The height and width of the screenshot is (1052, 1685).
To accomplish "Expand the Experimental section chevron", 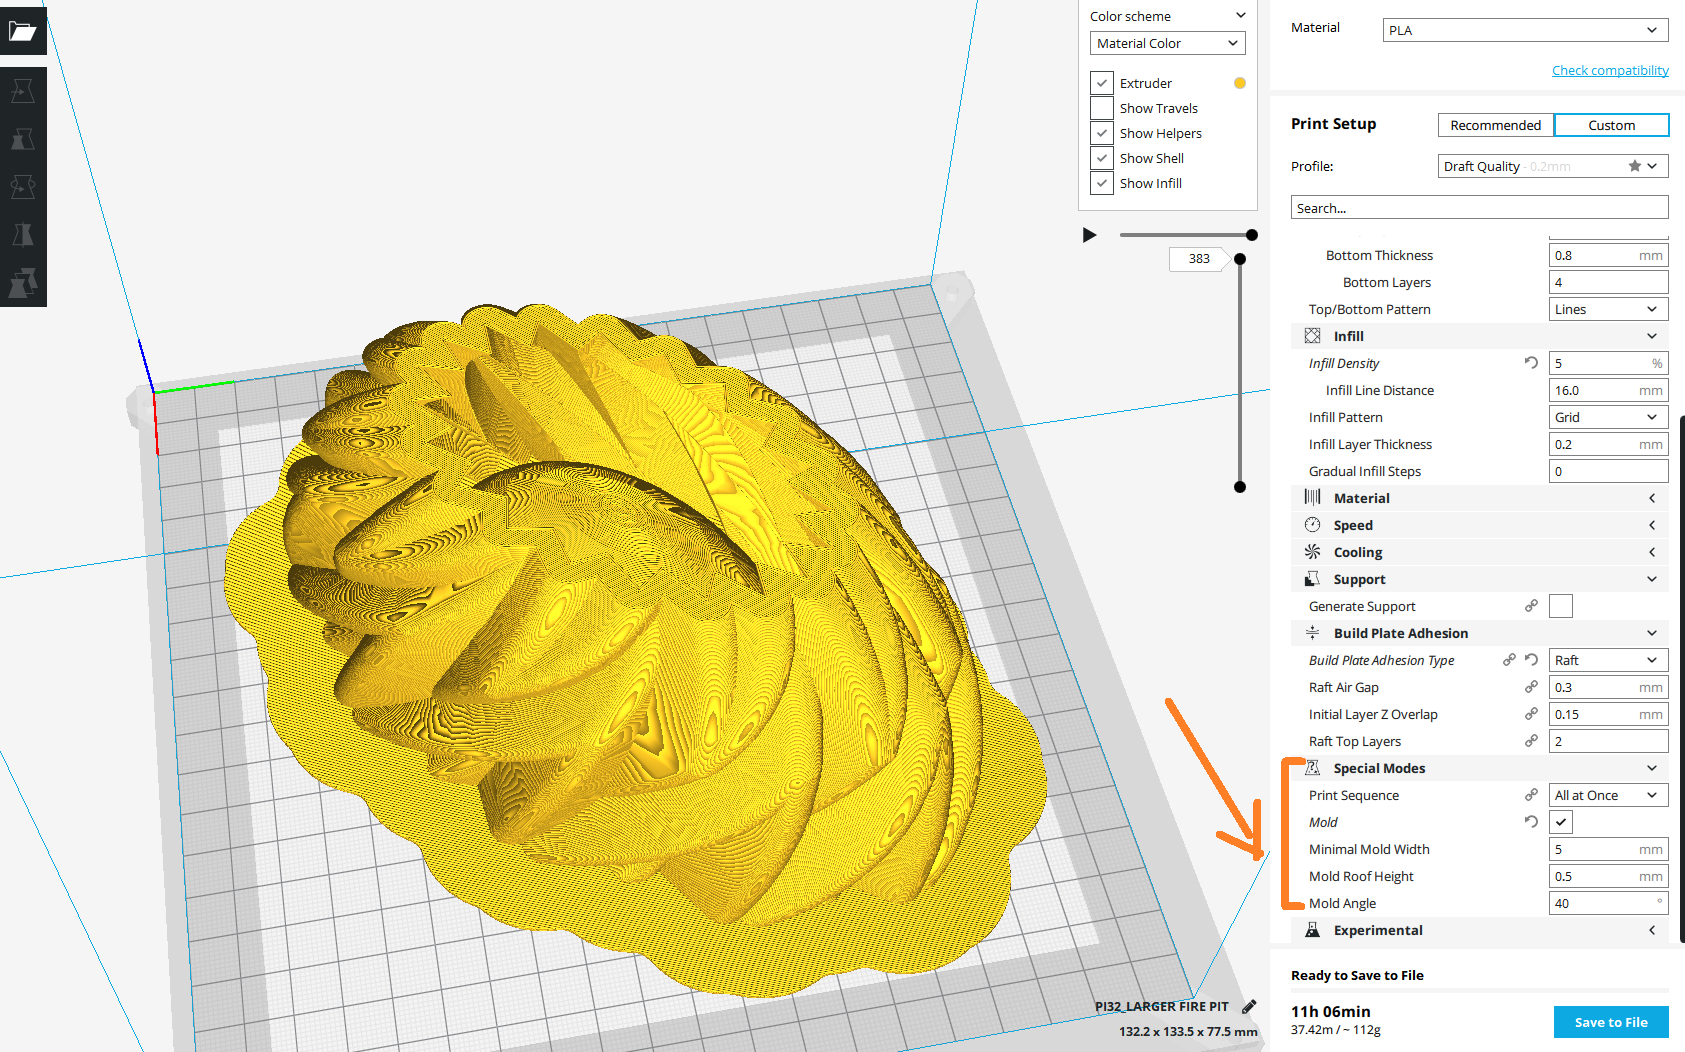I will tap(1652, 930).
